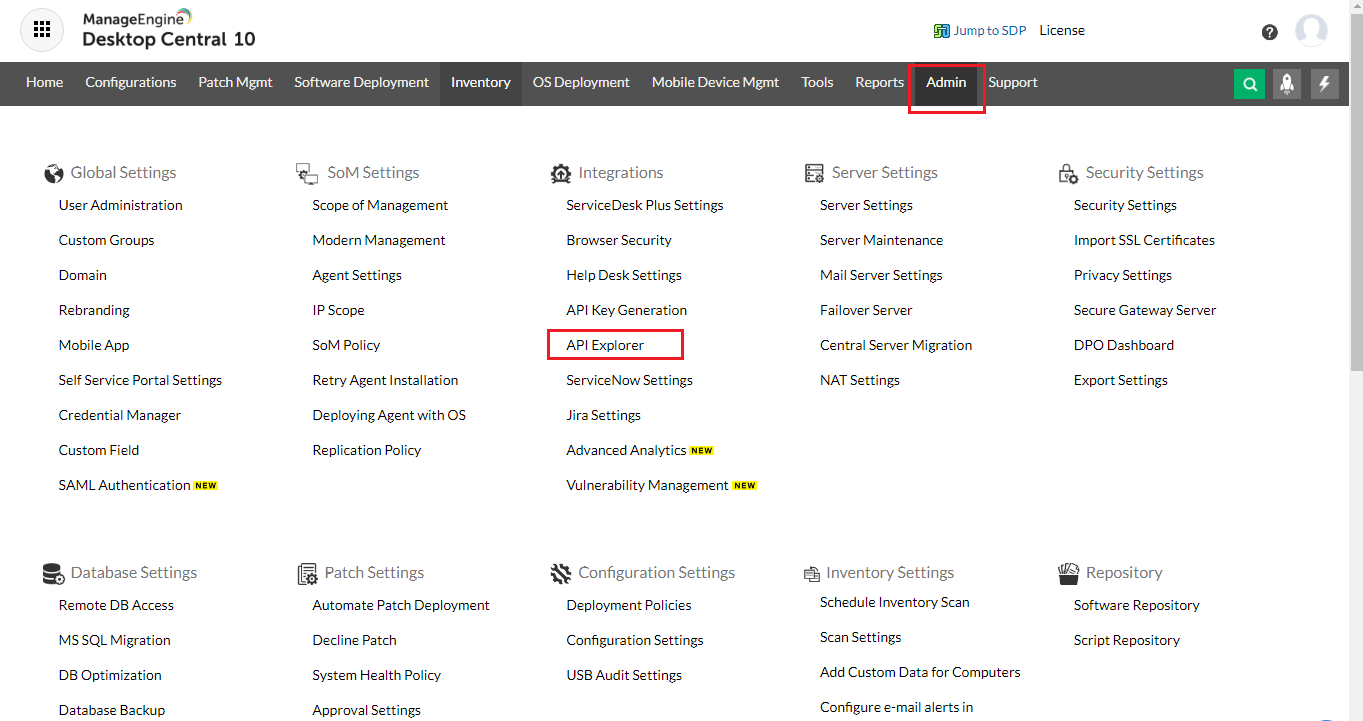Click the green search icon button
The height and width of the screenshot is (721, 1363).
(1249, 84)
